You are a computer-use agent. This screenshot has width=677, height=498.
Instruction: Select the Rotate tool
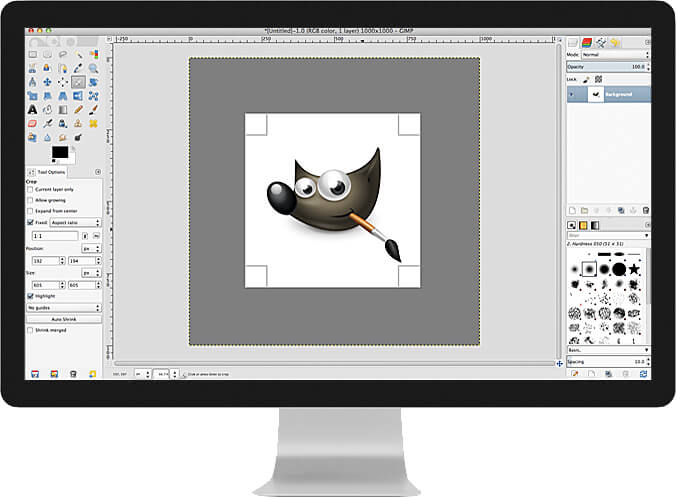(93, 82)
